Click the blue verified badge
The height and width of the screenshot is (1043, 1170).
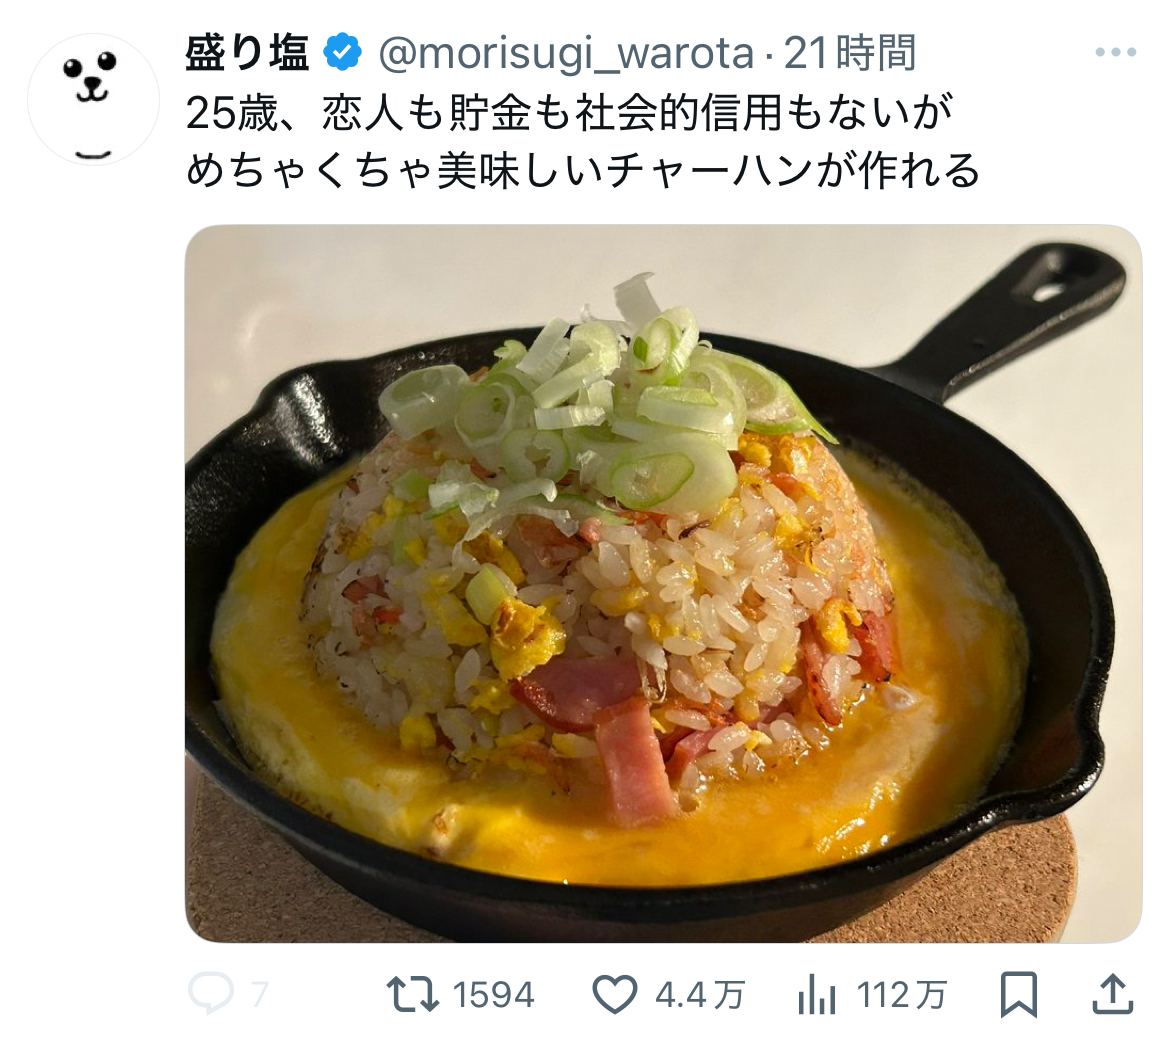[x=342, y=52]
